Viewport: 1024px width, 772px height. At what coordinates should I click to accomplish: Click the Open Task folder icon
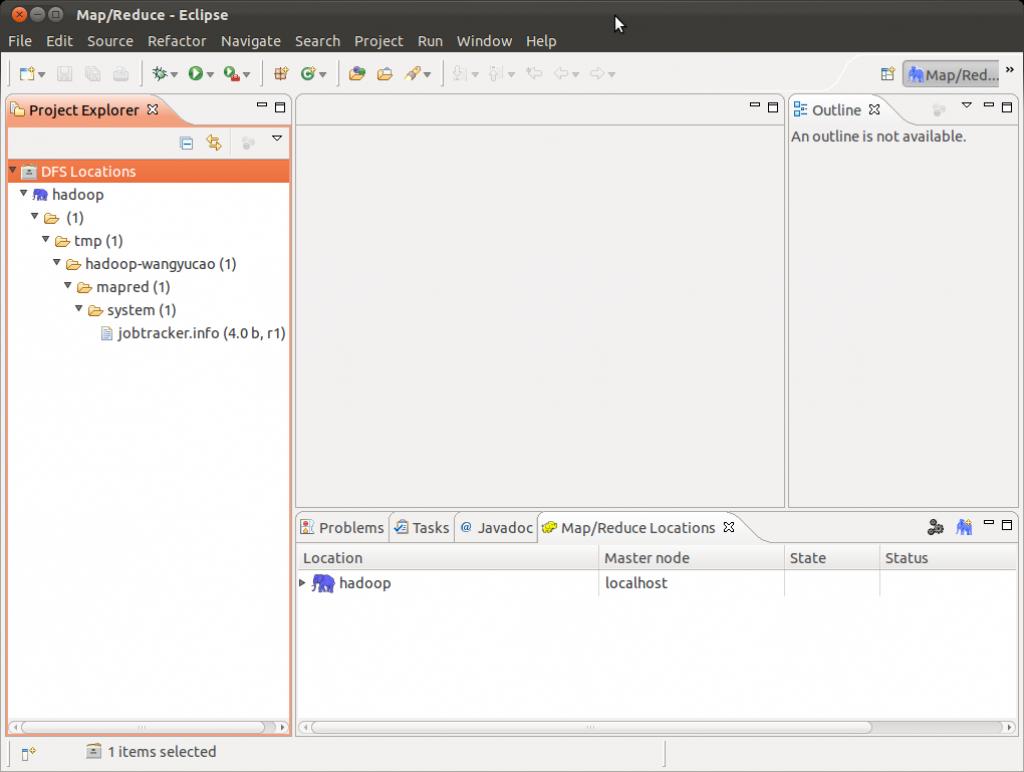pos(385,74)
